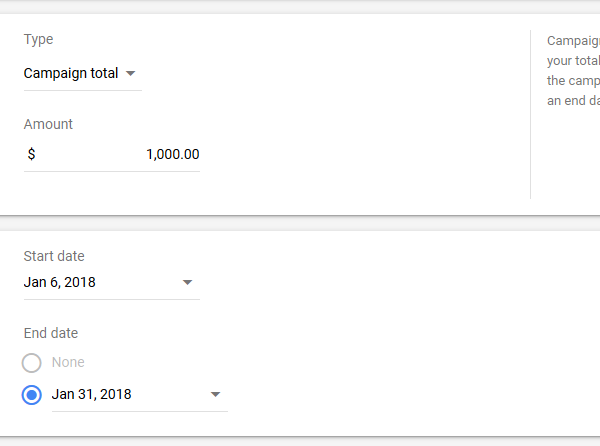Click the dollar sign in Amount field
600x446 pixels.
point(32,155)
